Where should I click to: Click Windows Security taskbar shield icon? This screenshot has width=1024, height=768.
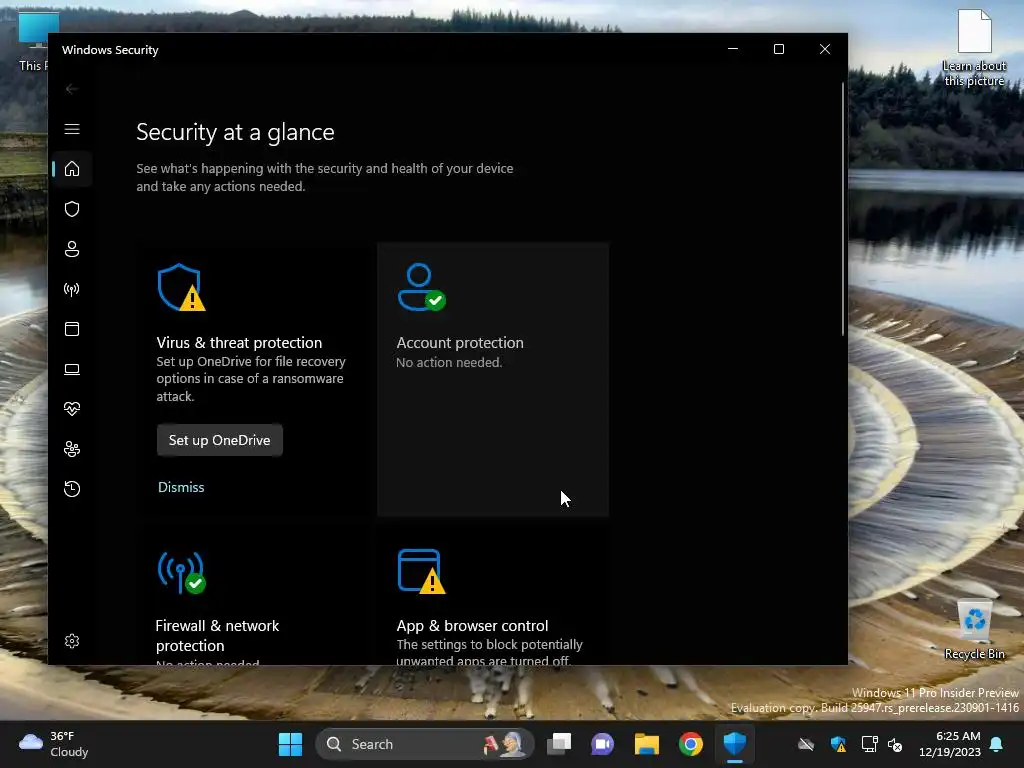(x=735, y=744)
